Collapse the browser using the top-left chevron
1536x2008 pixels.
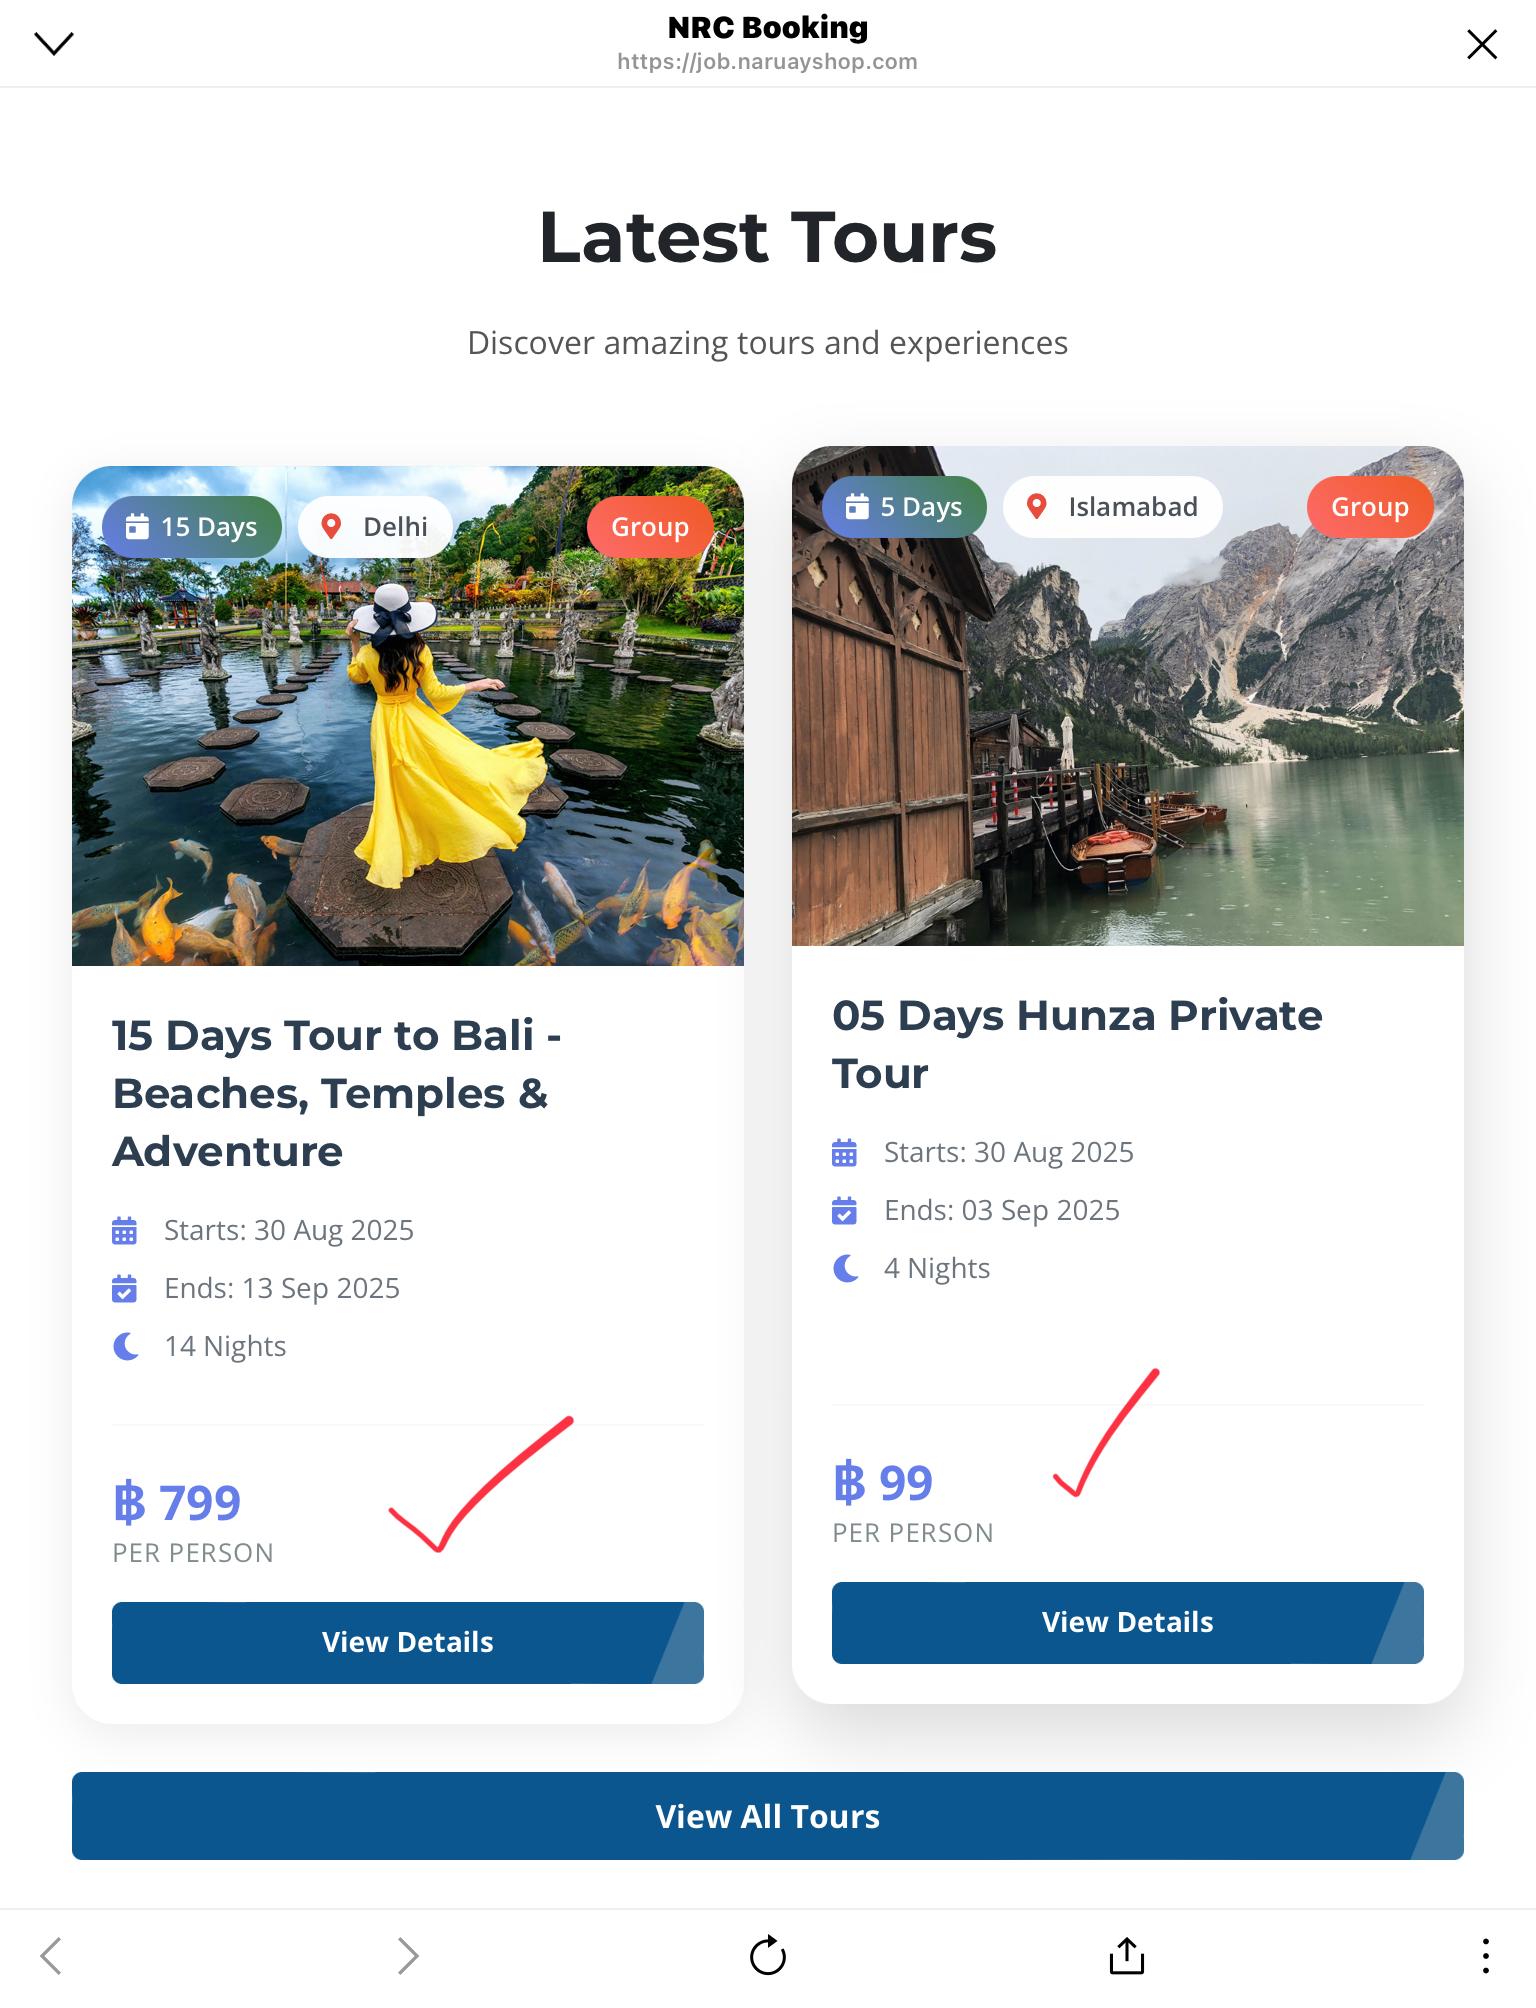click(x=54, y=43)
